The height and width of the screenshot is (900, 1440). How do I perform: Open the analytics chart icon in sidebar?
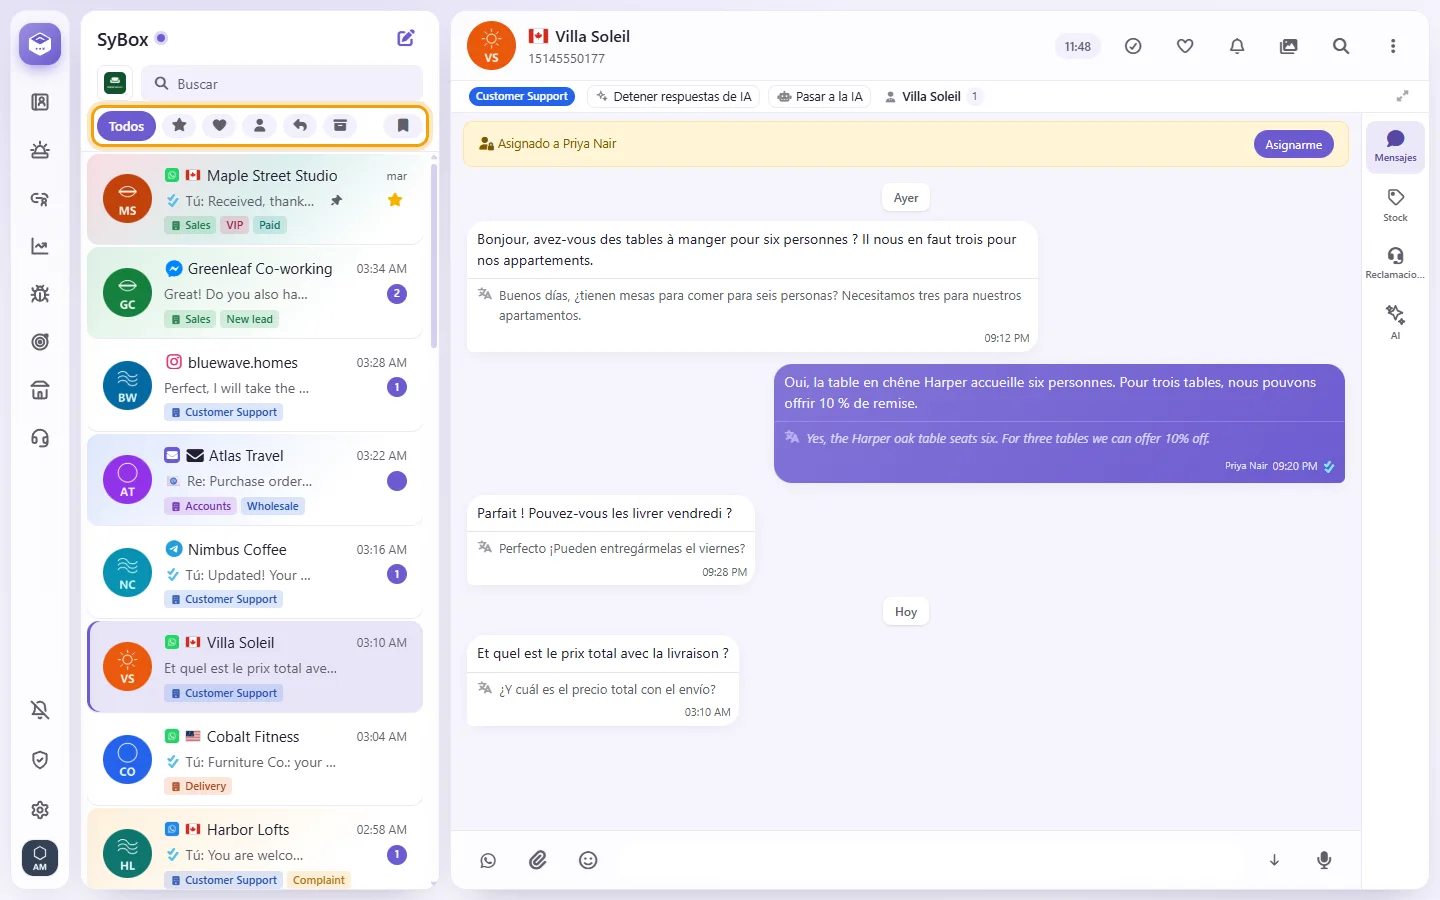[40, 246]
